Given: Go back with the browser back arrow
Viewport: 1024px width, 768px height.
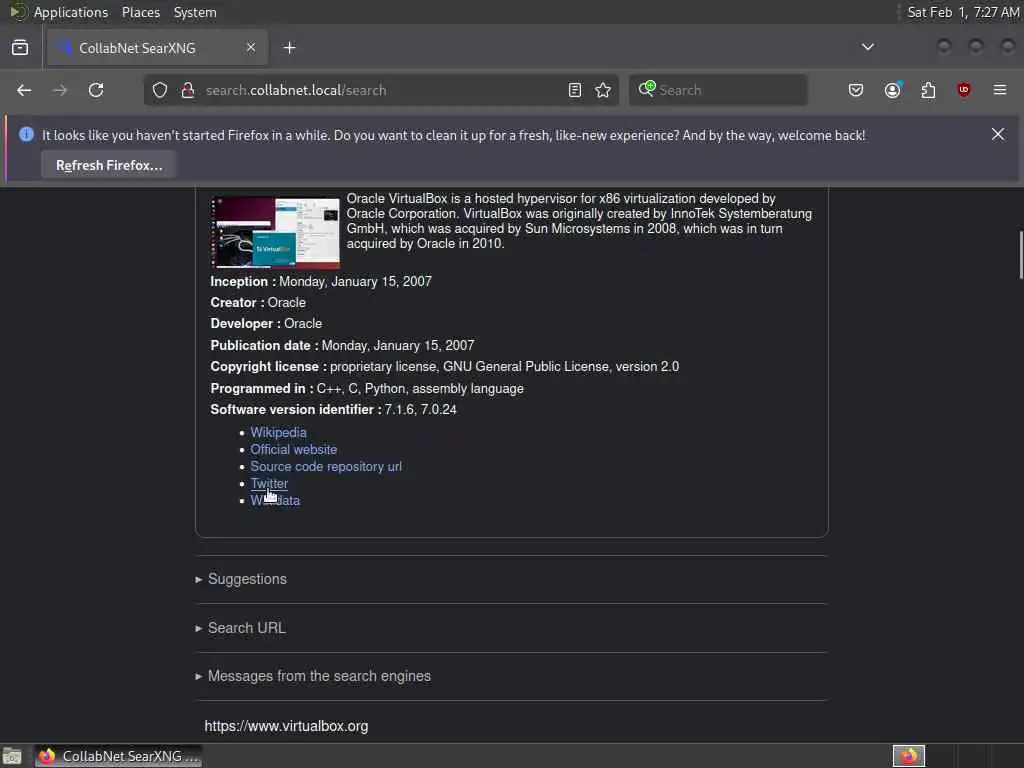Looking at the screenshot, I should pyautogui.click(x=24, y=90).
